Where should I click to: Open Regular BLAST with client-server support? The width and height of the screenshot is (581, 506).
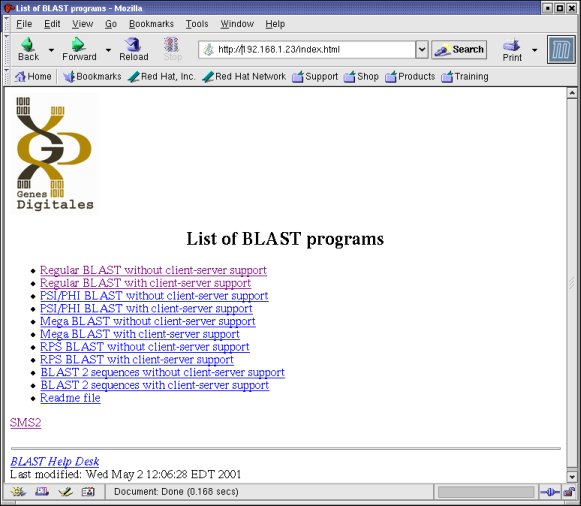(146, 283)
